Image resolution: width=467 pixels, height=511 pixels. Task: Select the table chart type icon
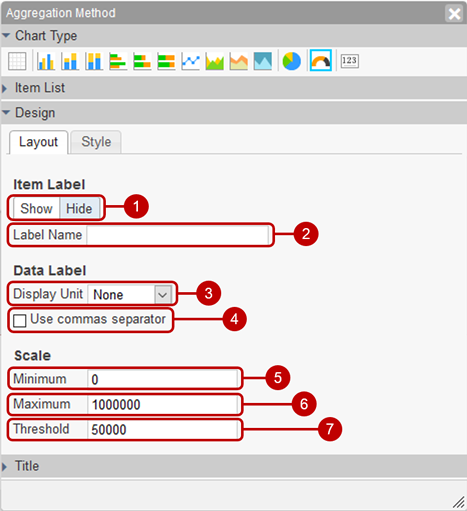(x=17, y=61)
